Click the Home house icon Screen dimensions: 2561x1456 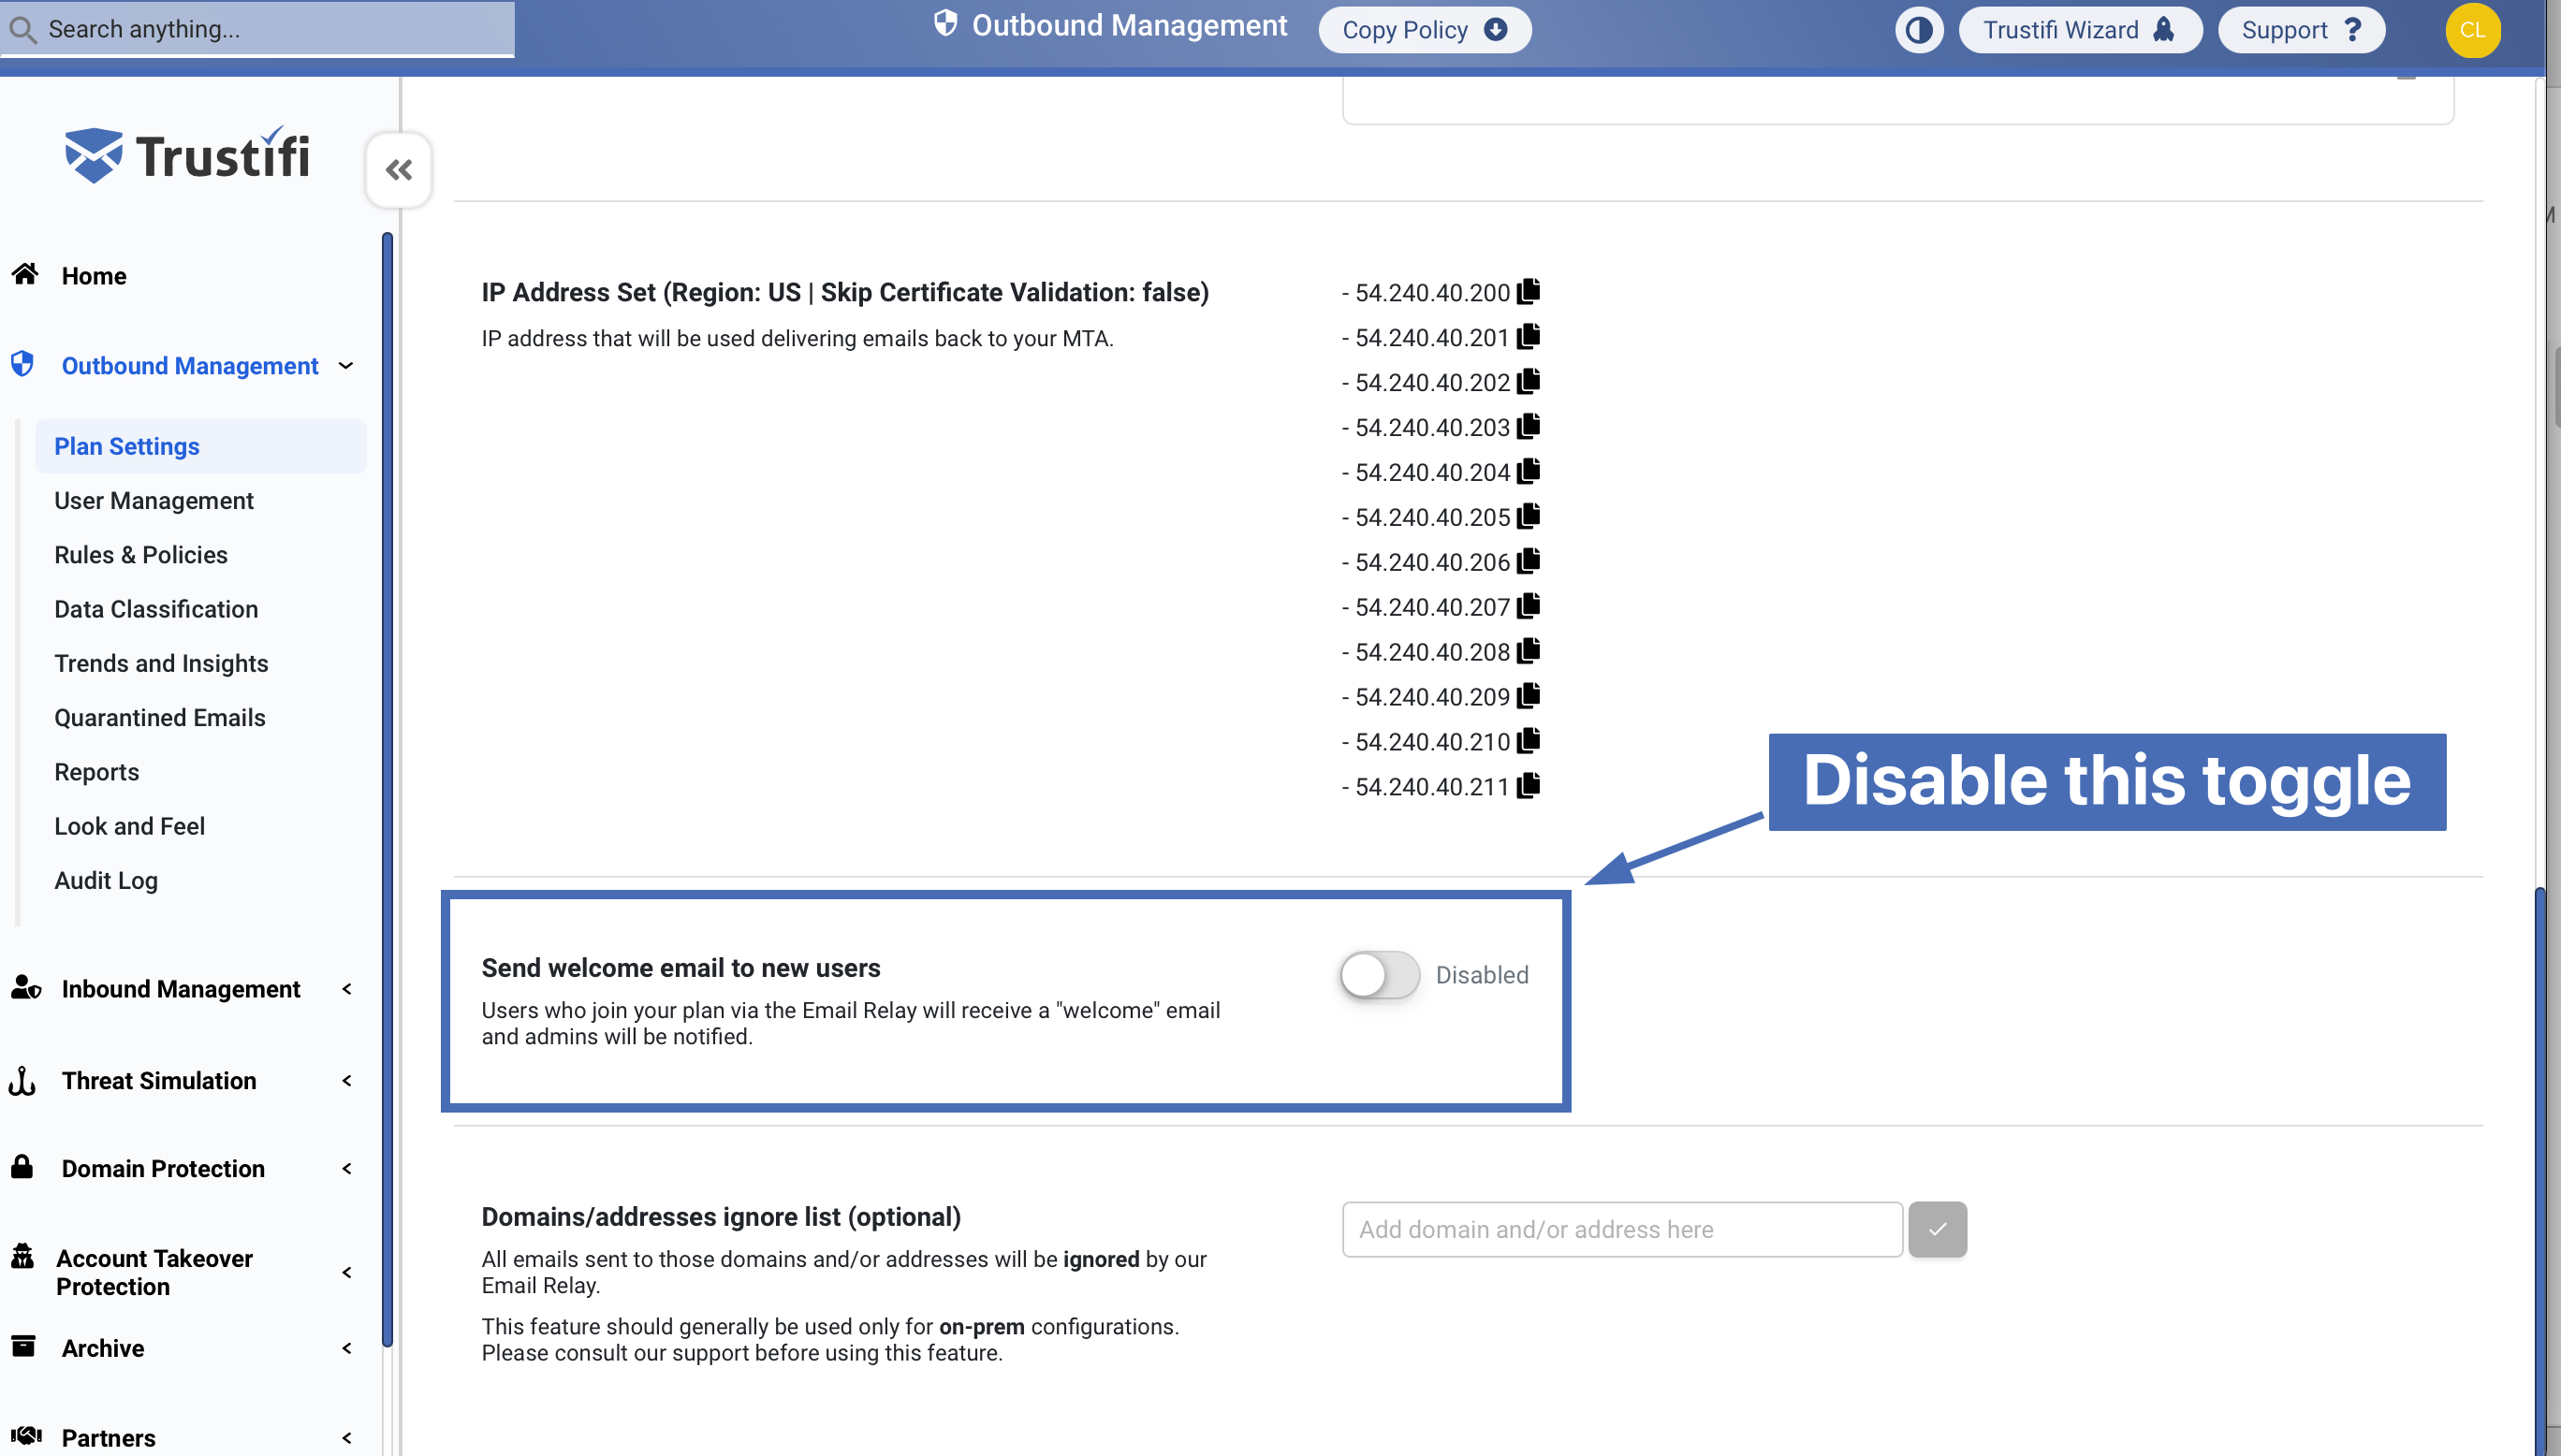[25, 274]
